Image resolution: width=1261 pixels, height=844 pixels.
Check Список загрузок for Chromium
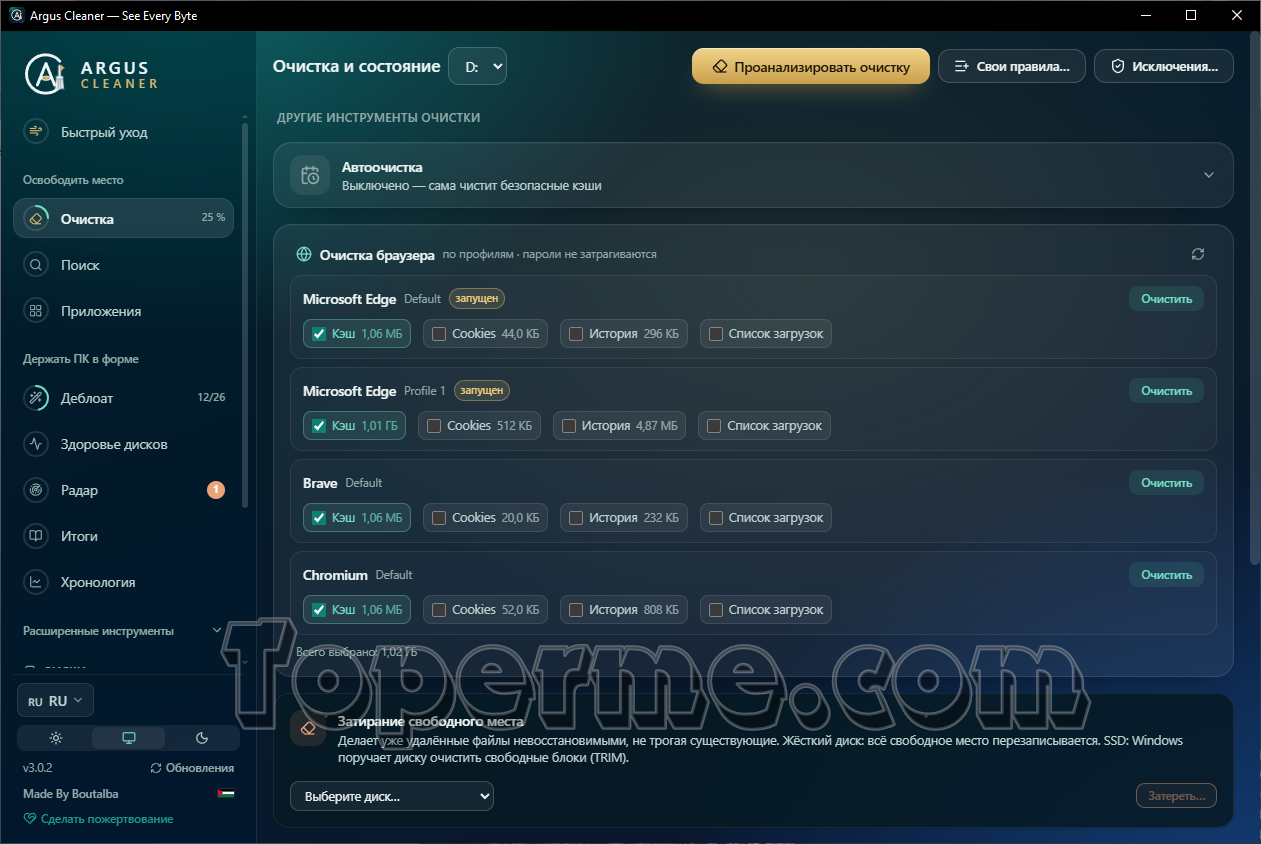715,610
